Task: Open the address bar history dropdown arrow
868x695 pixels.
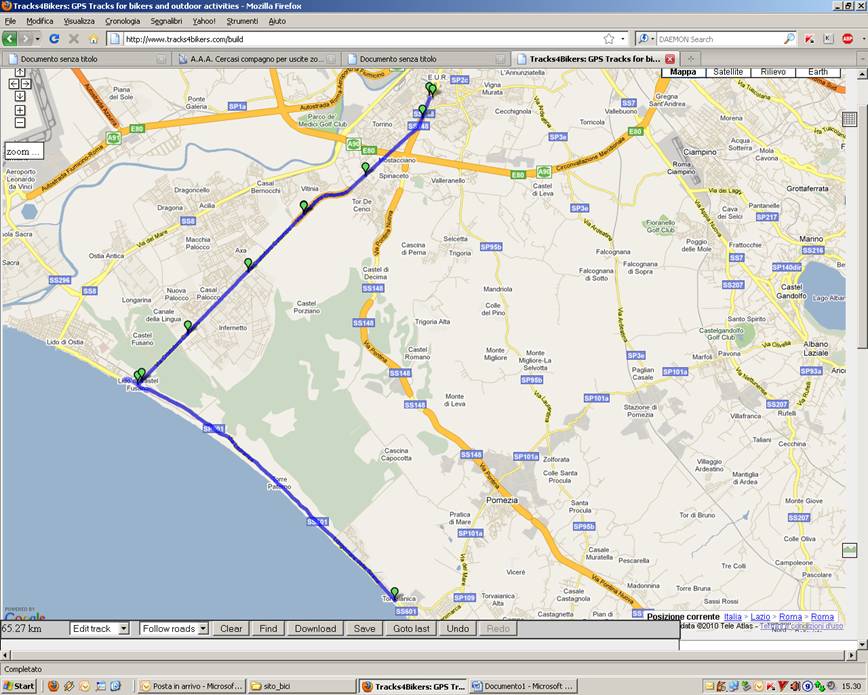Action: pos(623,39)
